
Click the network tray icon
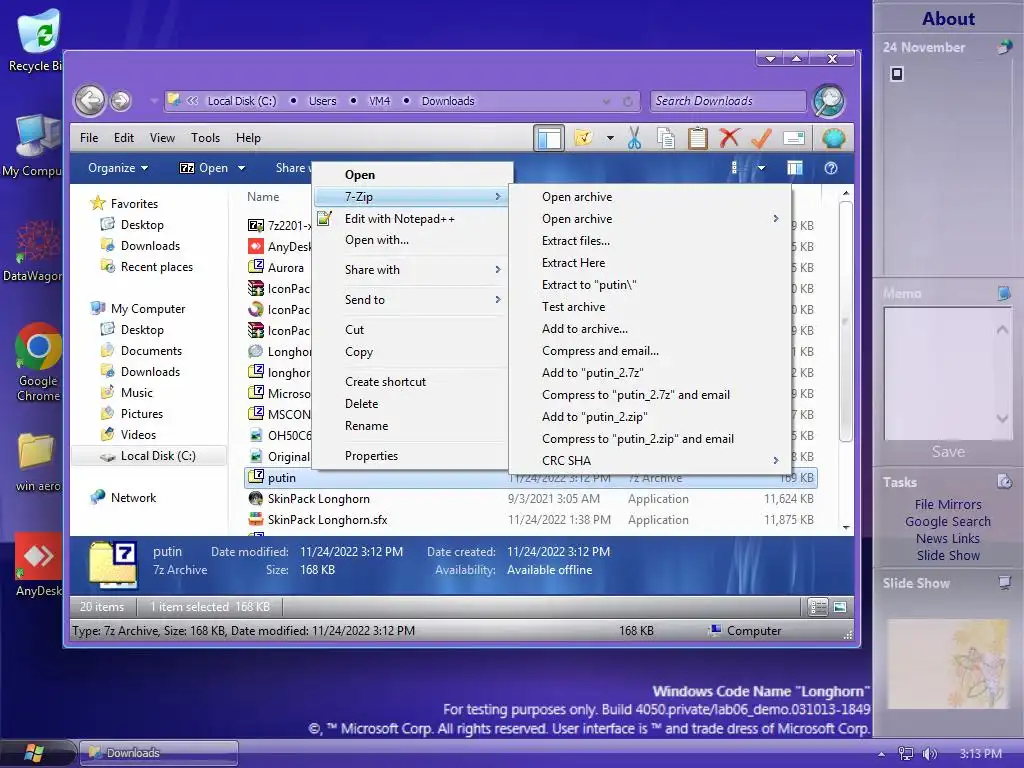tap(906, 754)
